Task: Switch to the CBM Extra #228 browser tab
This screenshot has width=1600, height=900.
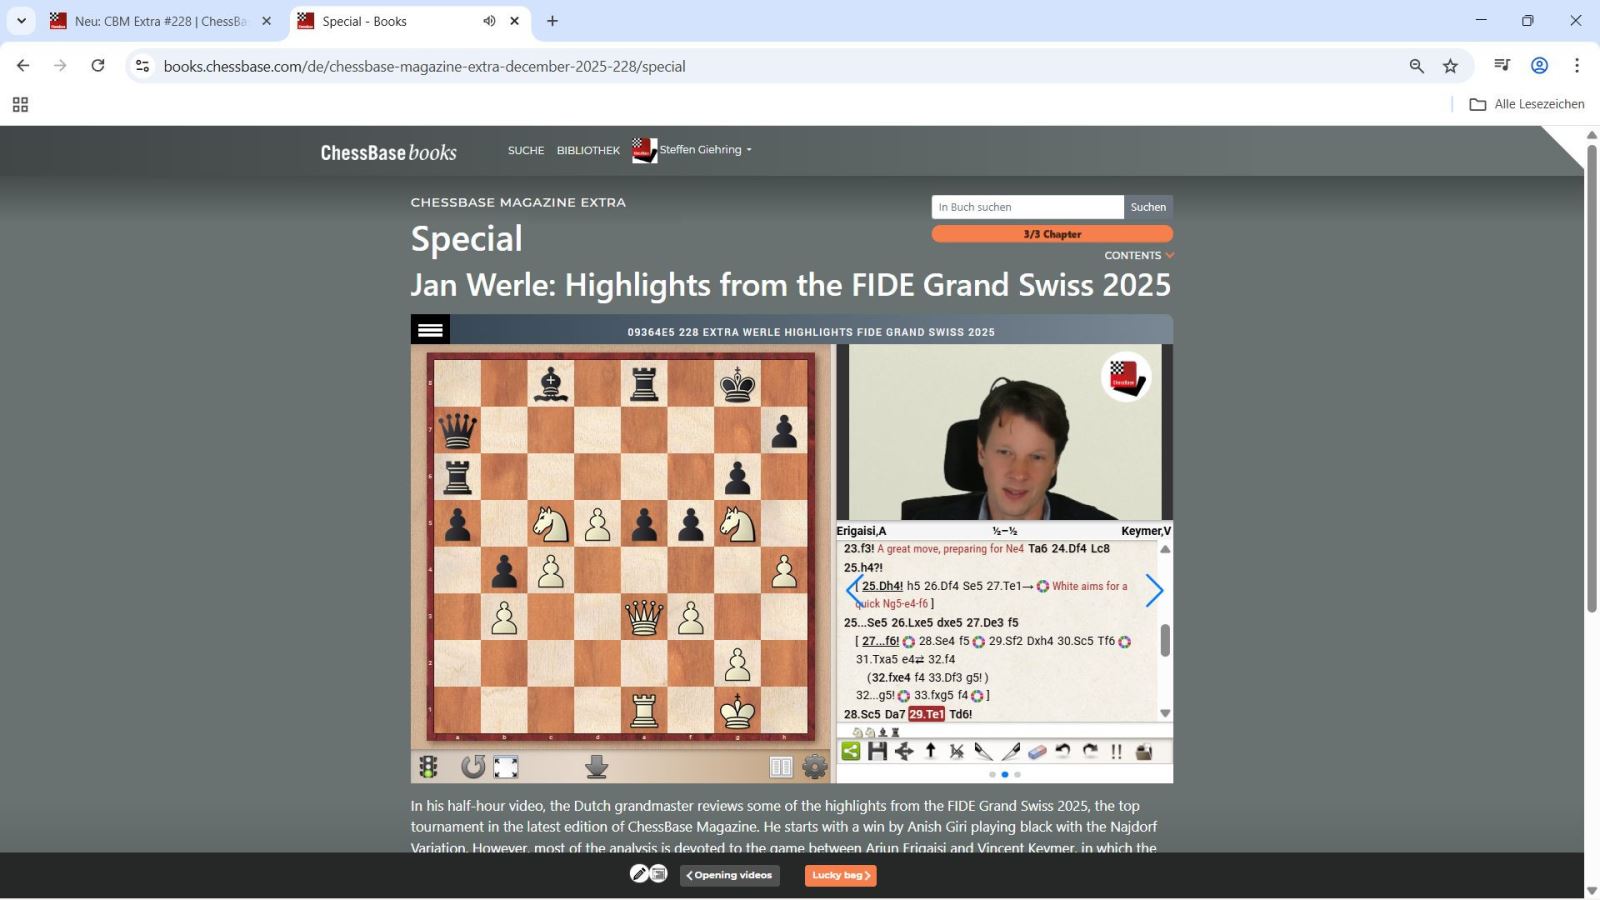Action: coord(160,21)
